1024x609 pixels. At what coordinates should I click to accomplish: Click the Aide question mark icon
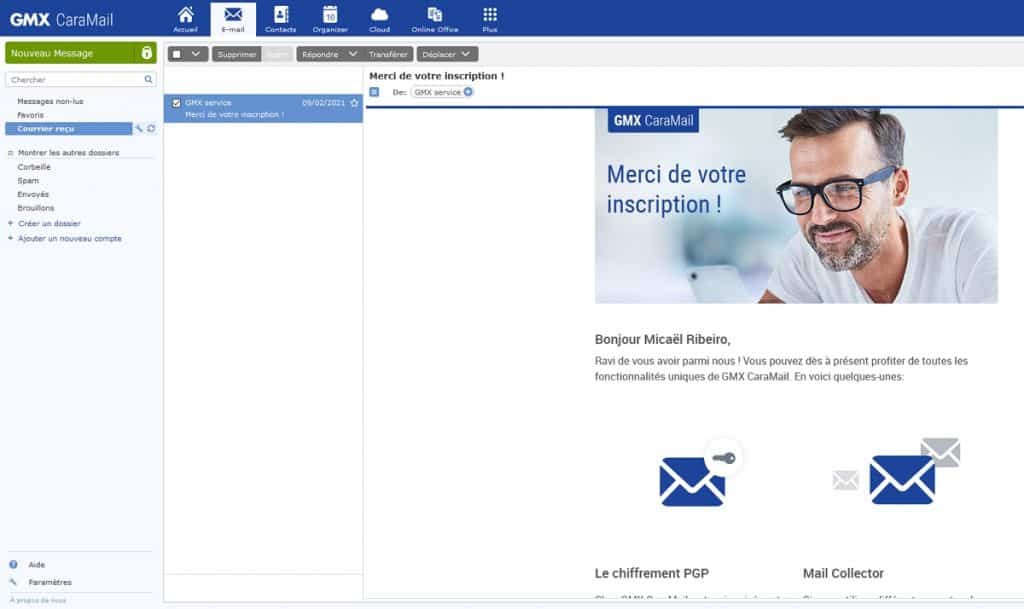pyautogui.click(x=13, y=565)
